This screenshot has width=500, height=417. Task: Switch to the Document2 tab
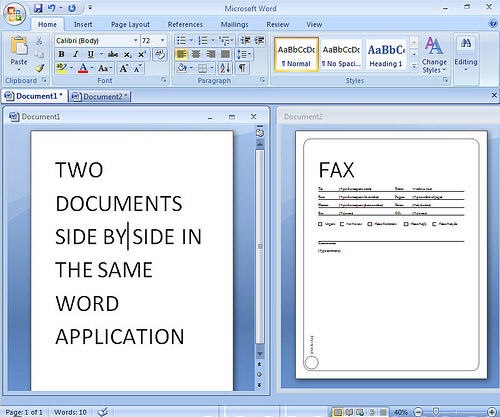point(100,97)
